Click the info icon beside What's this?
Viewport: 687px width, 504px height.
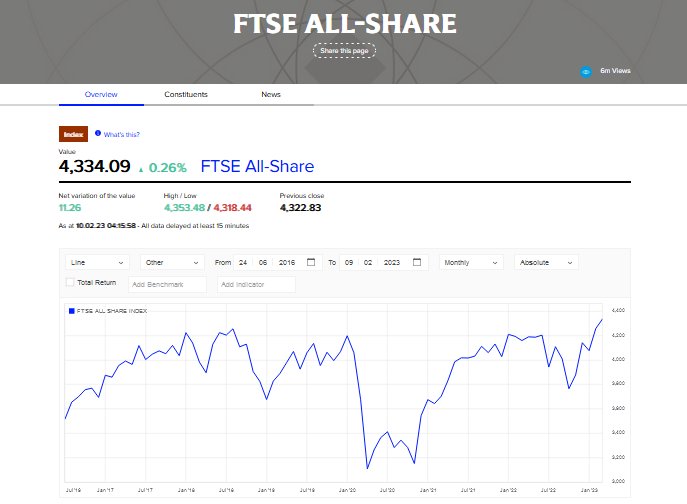click(98, 133)
